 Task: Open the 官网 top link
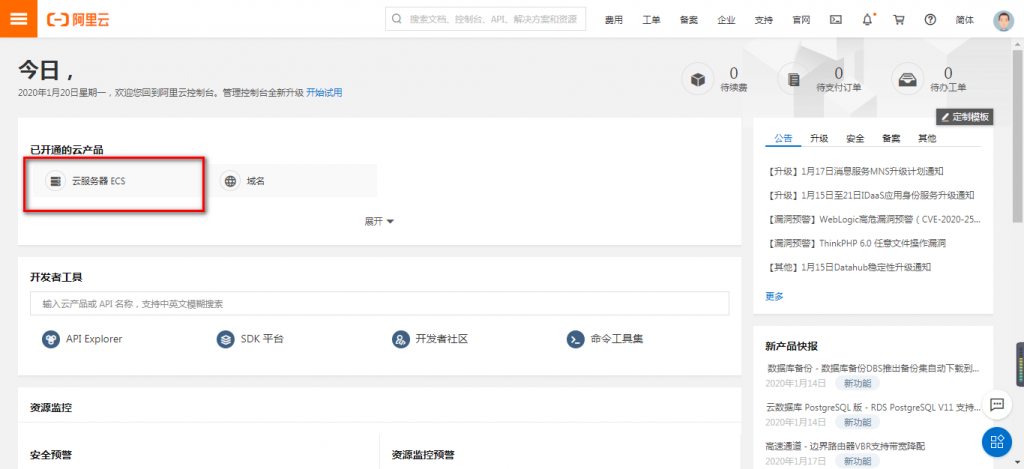(801, 20)
